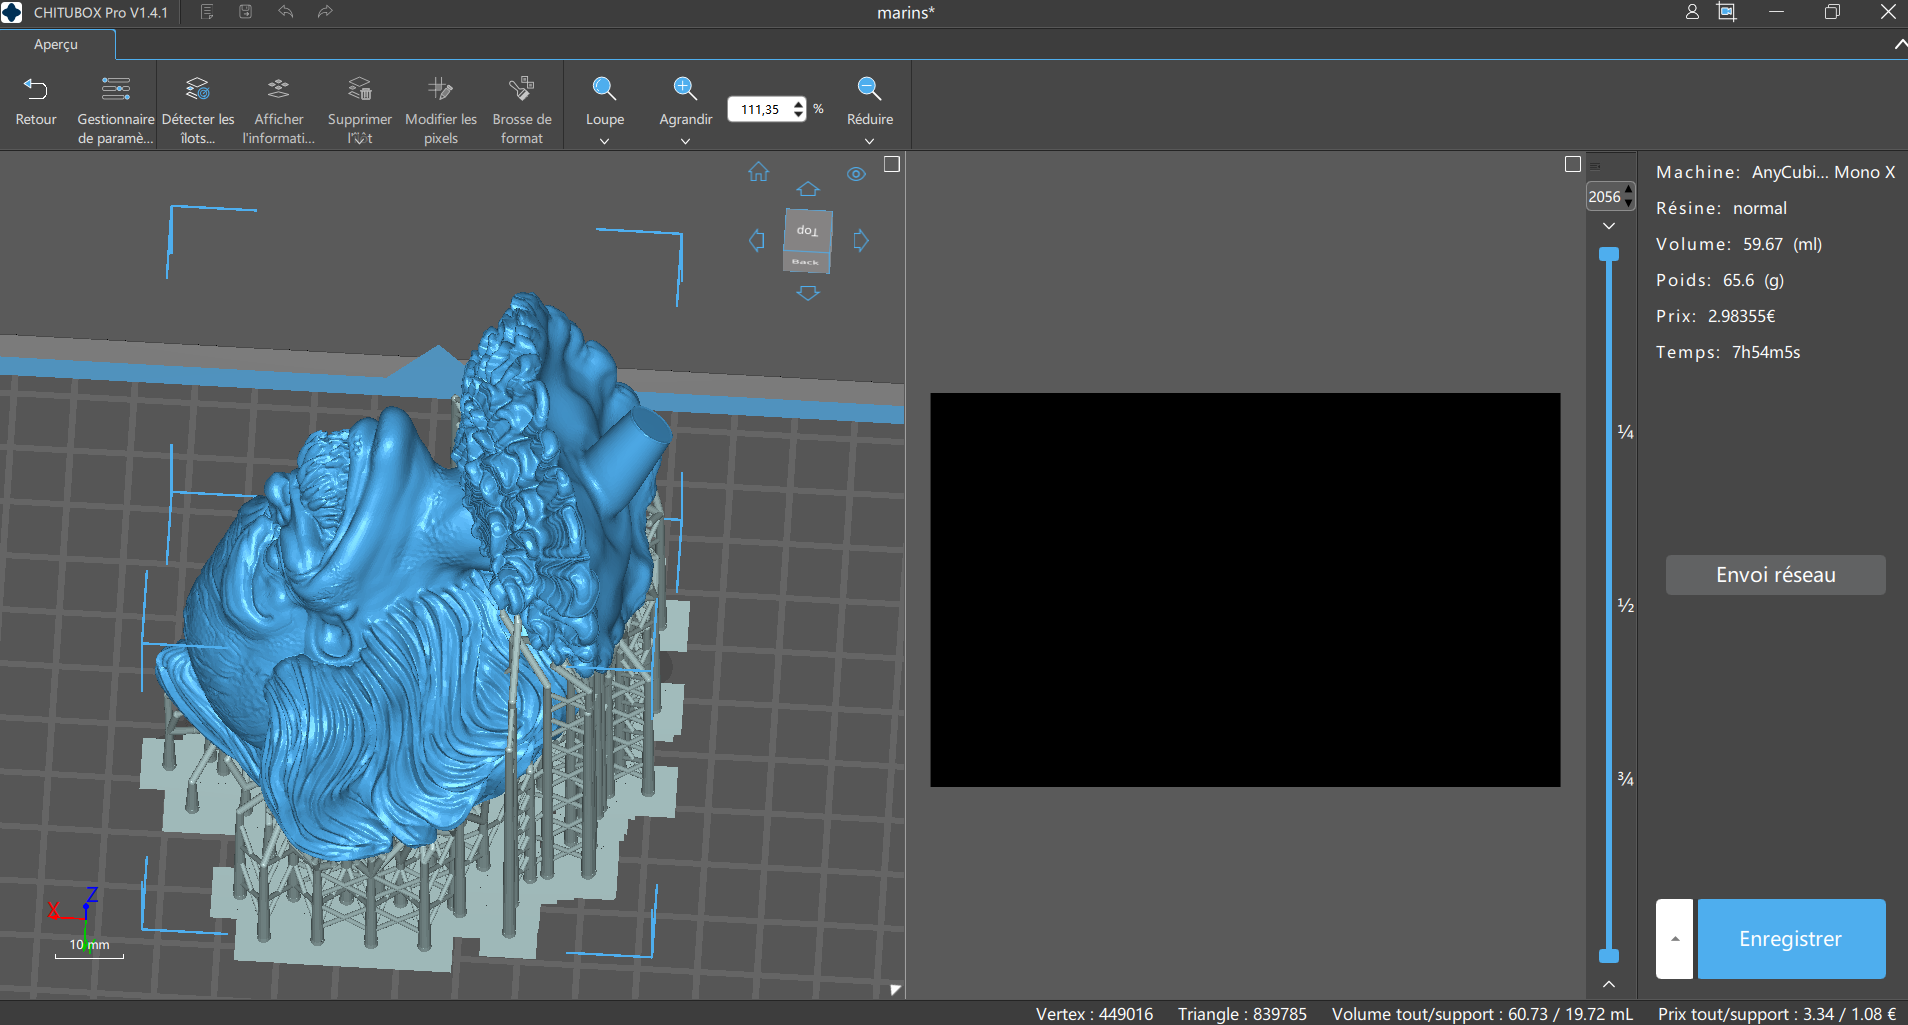Screen dimensions: 1908x1025
Task: Expand the Agrandir dropdown arrow
Action: click(685, 141)
